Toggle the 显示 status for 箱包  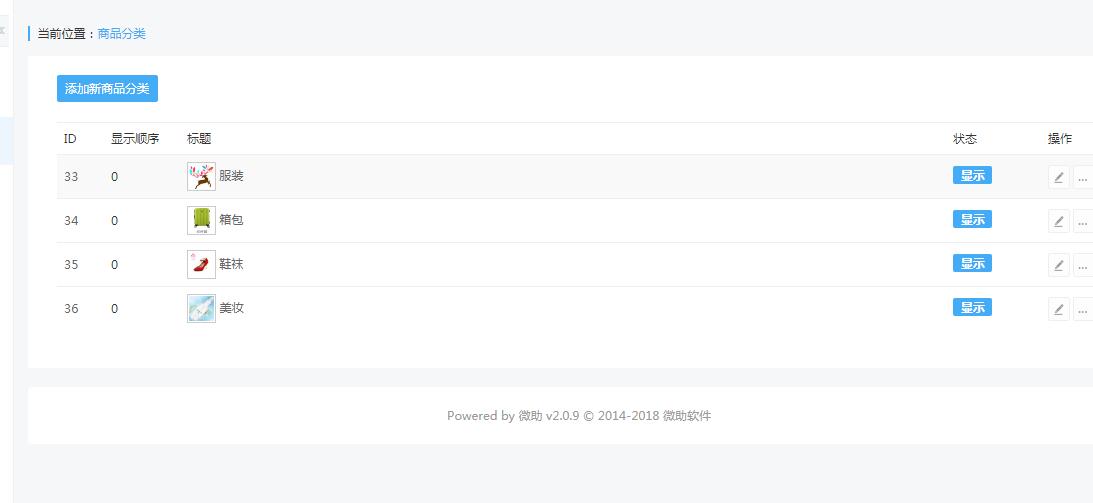pos(972,220)
